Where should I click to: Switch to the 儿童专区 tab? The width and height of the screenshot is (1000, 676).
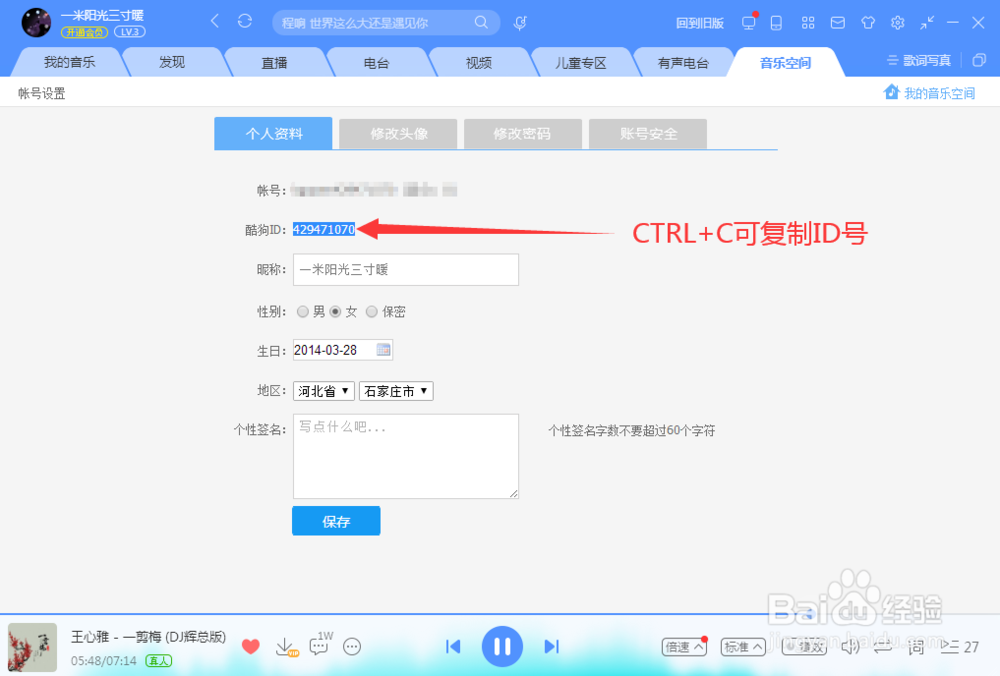pyautogui.click(x=581, y=62)
